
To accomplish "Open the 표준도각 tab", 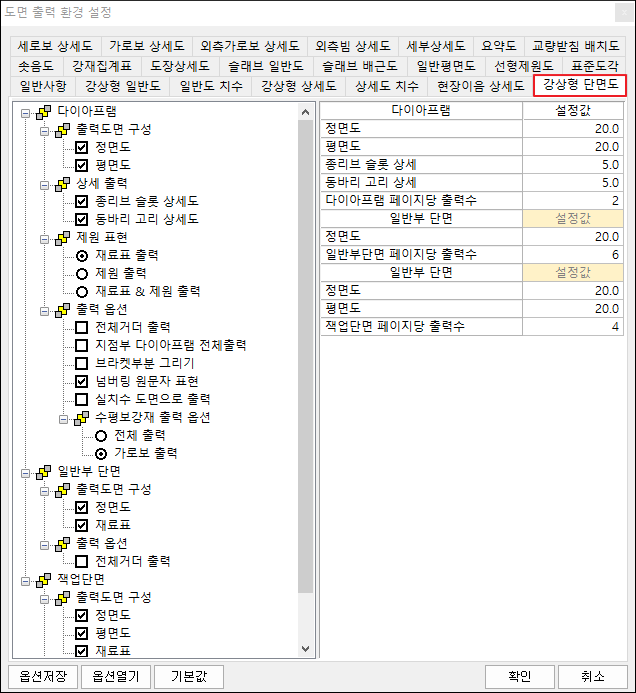I will click(594, 66).
